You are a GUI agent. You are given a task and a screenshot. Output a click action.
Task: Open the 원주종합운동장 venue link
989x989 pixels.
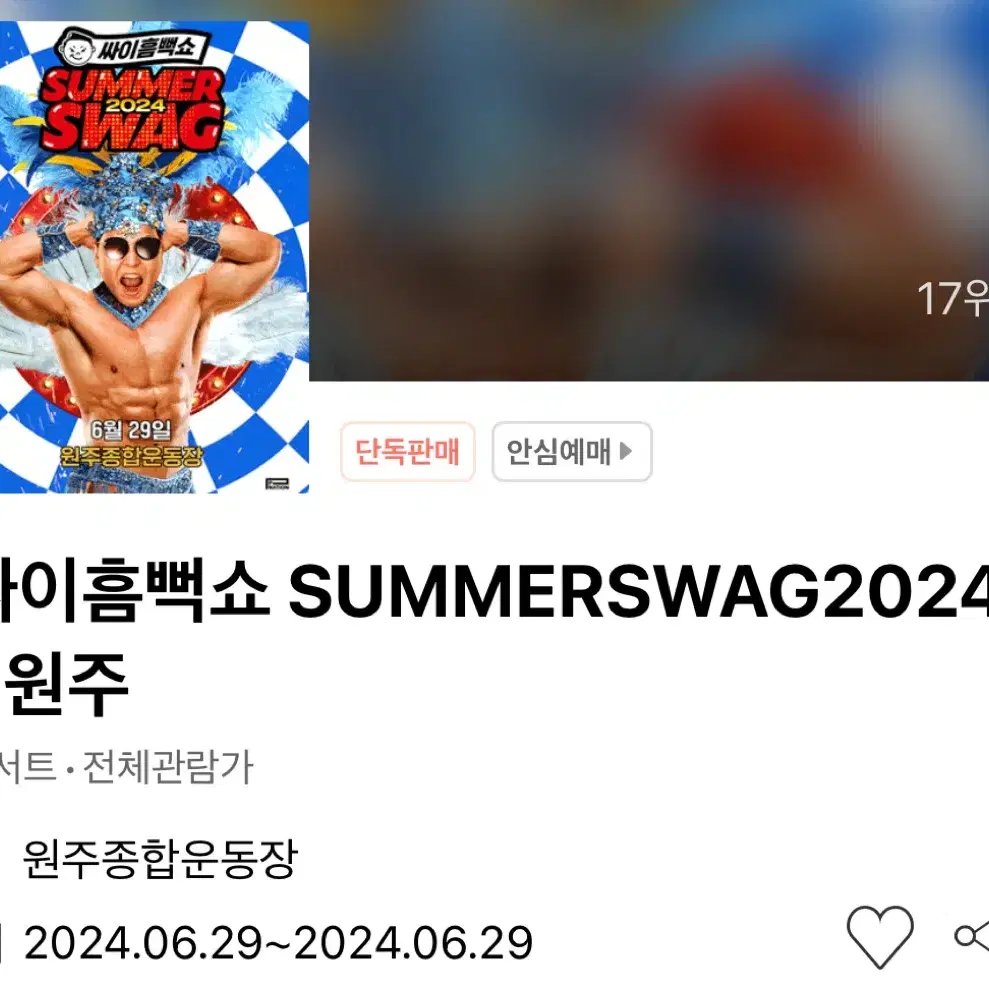160,859
